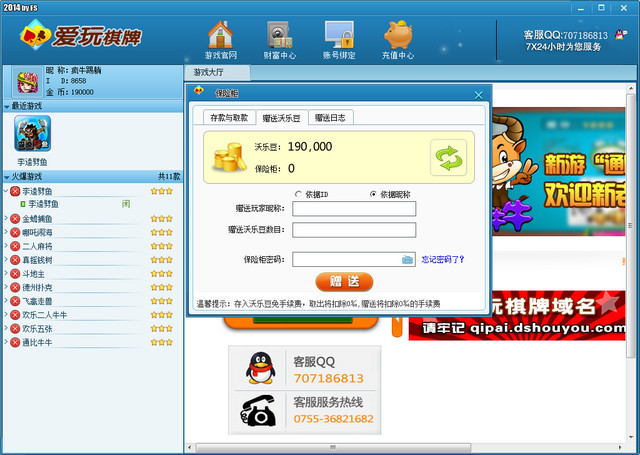The height and width of the screenshot is (455, 640).
Task: Open the soft keyboard icon in password field
Action: (x=407, y=260)
